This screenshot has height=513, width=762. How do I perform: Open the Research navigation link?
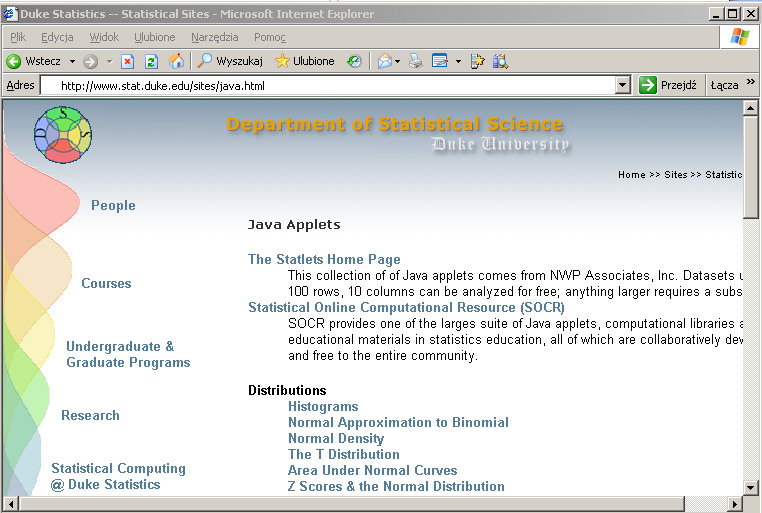click(x=90, y=415)
